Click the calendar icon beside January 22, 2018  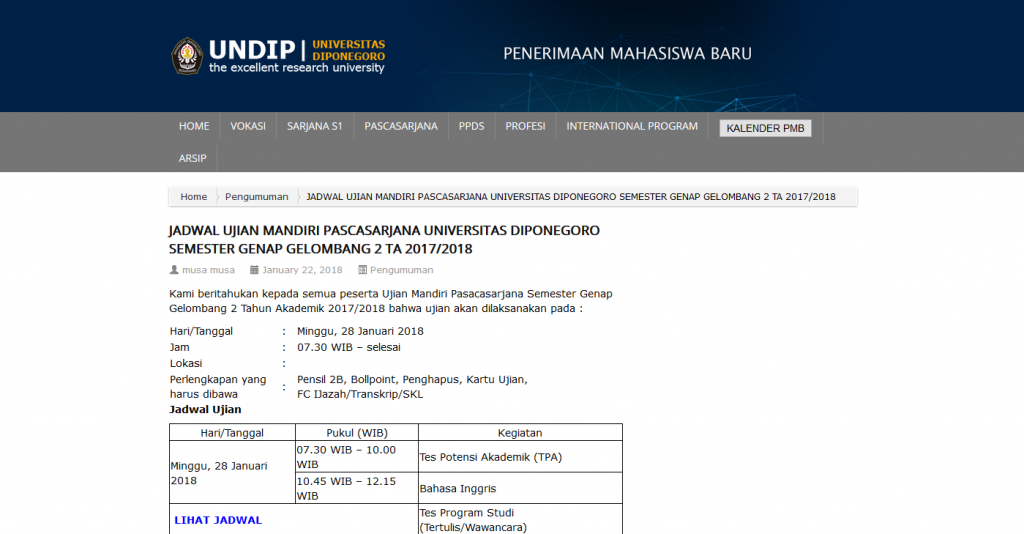254,270
